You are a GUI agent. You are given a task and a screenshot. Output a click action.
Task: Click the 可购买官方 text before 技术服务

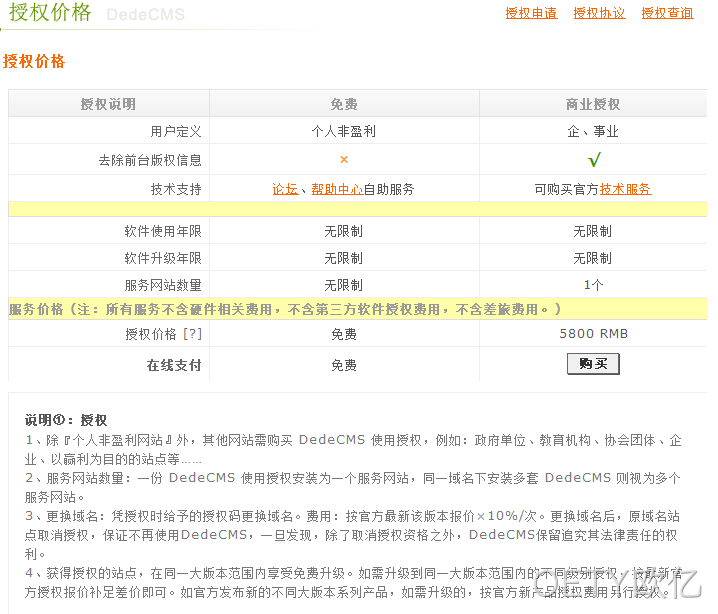pyautogui.click(x=567, y=189)
